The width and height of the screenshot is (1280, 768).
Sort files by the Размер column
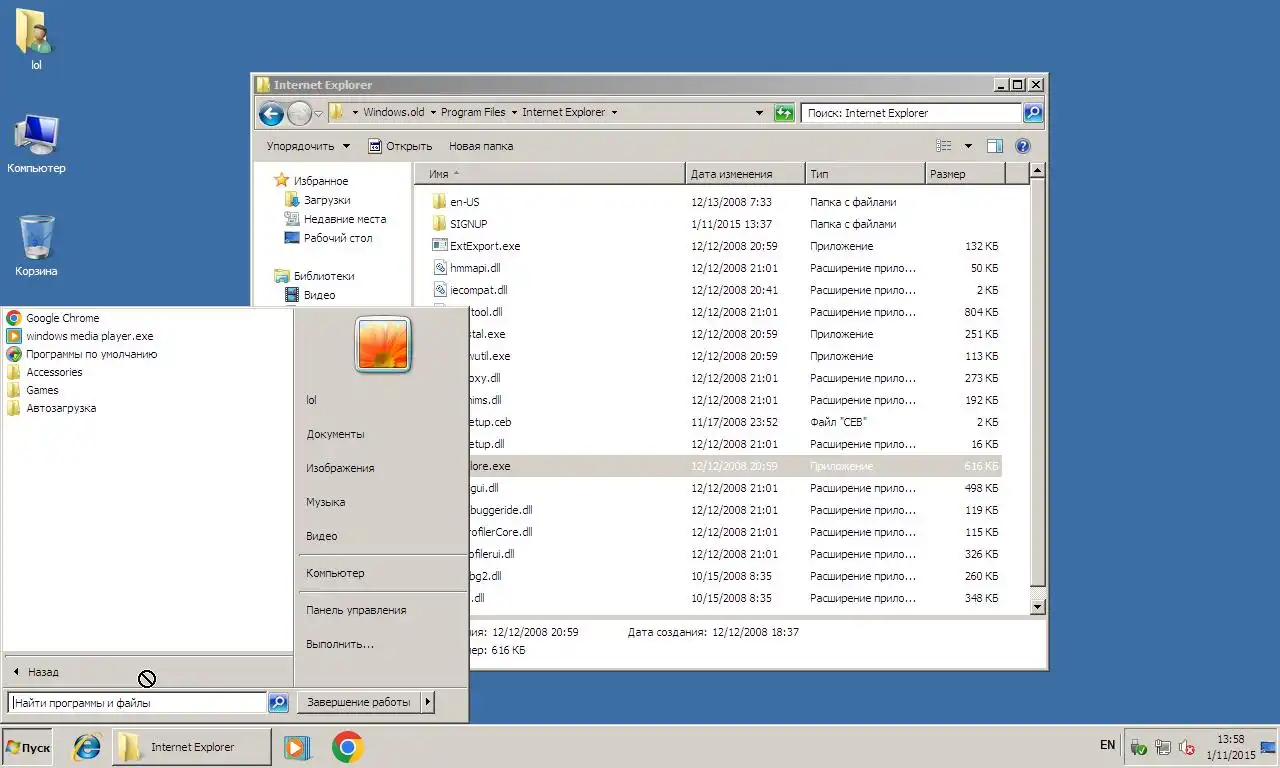pos(964,174)
